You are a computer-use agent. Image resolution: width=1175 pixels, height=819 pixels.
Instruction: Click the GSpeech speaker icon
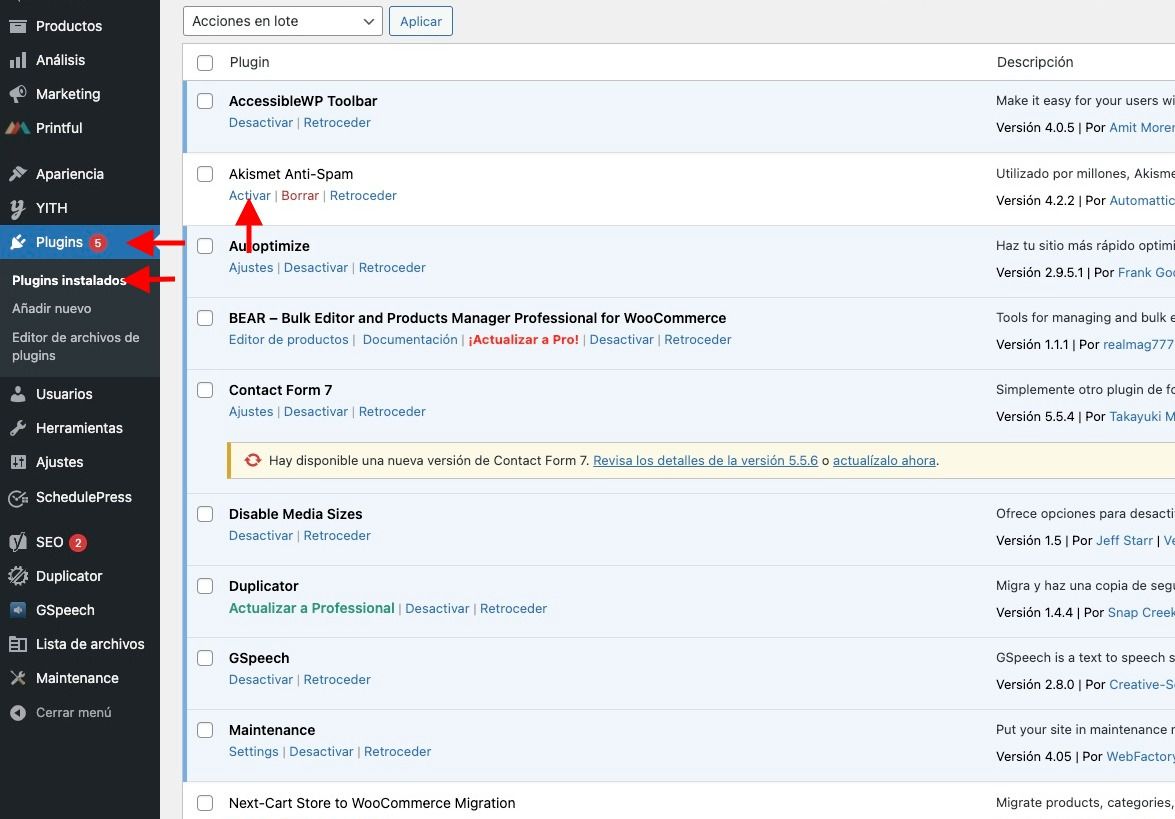18,610
